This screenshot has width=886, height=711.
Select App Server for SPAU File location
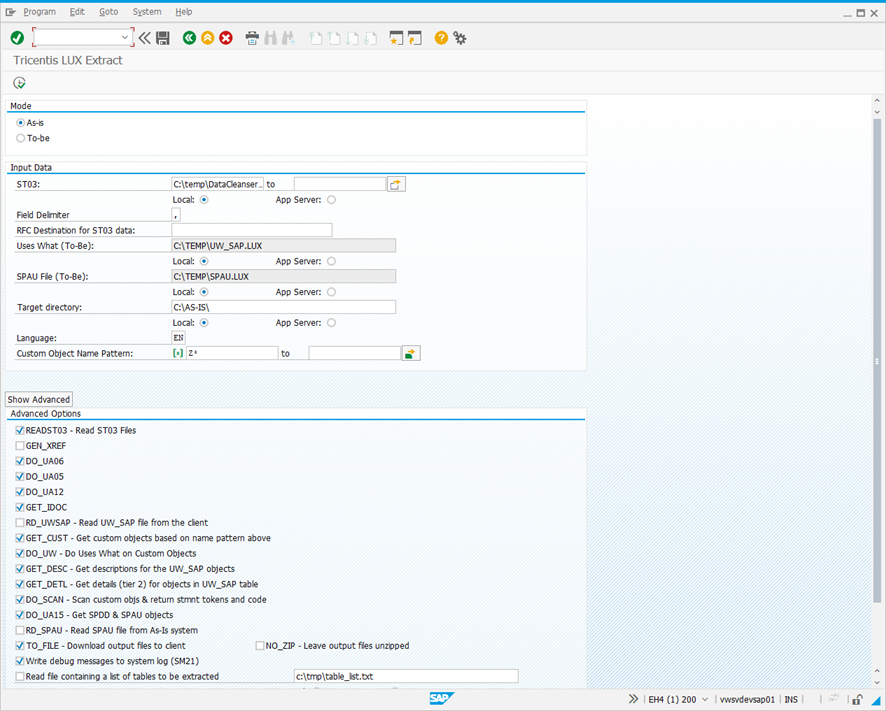point(331,291)
